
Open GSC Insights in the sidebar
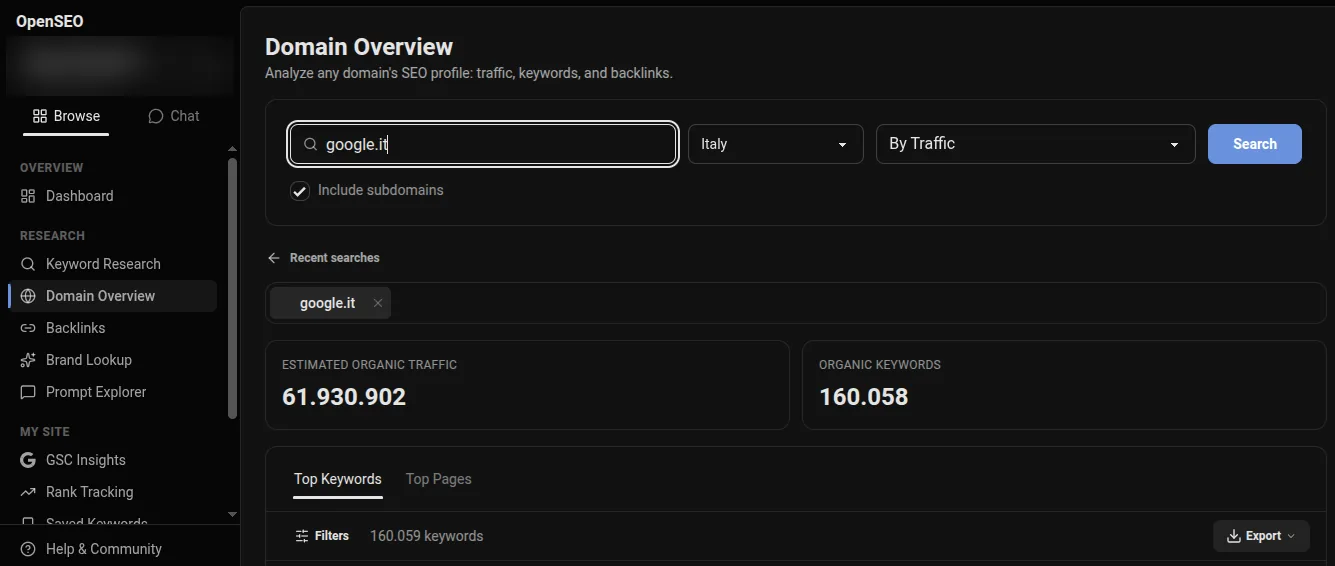click(112, 460)
